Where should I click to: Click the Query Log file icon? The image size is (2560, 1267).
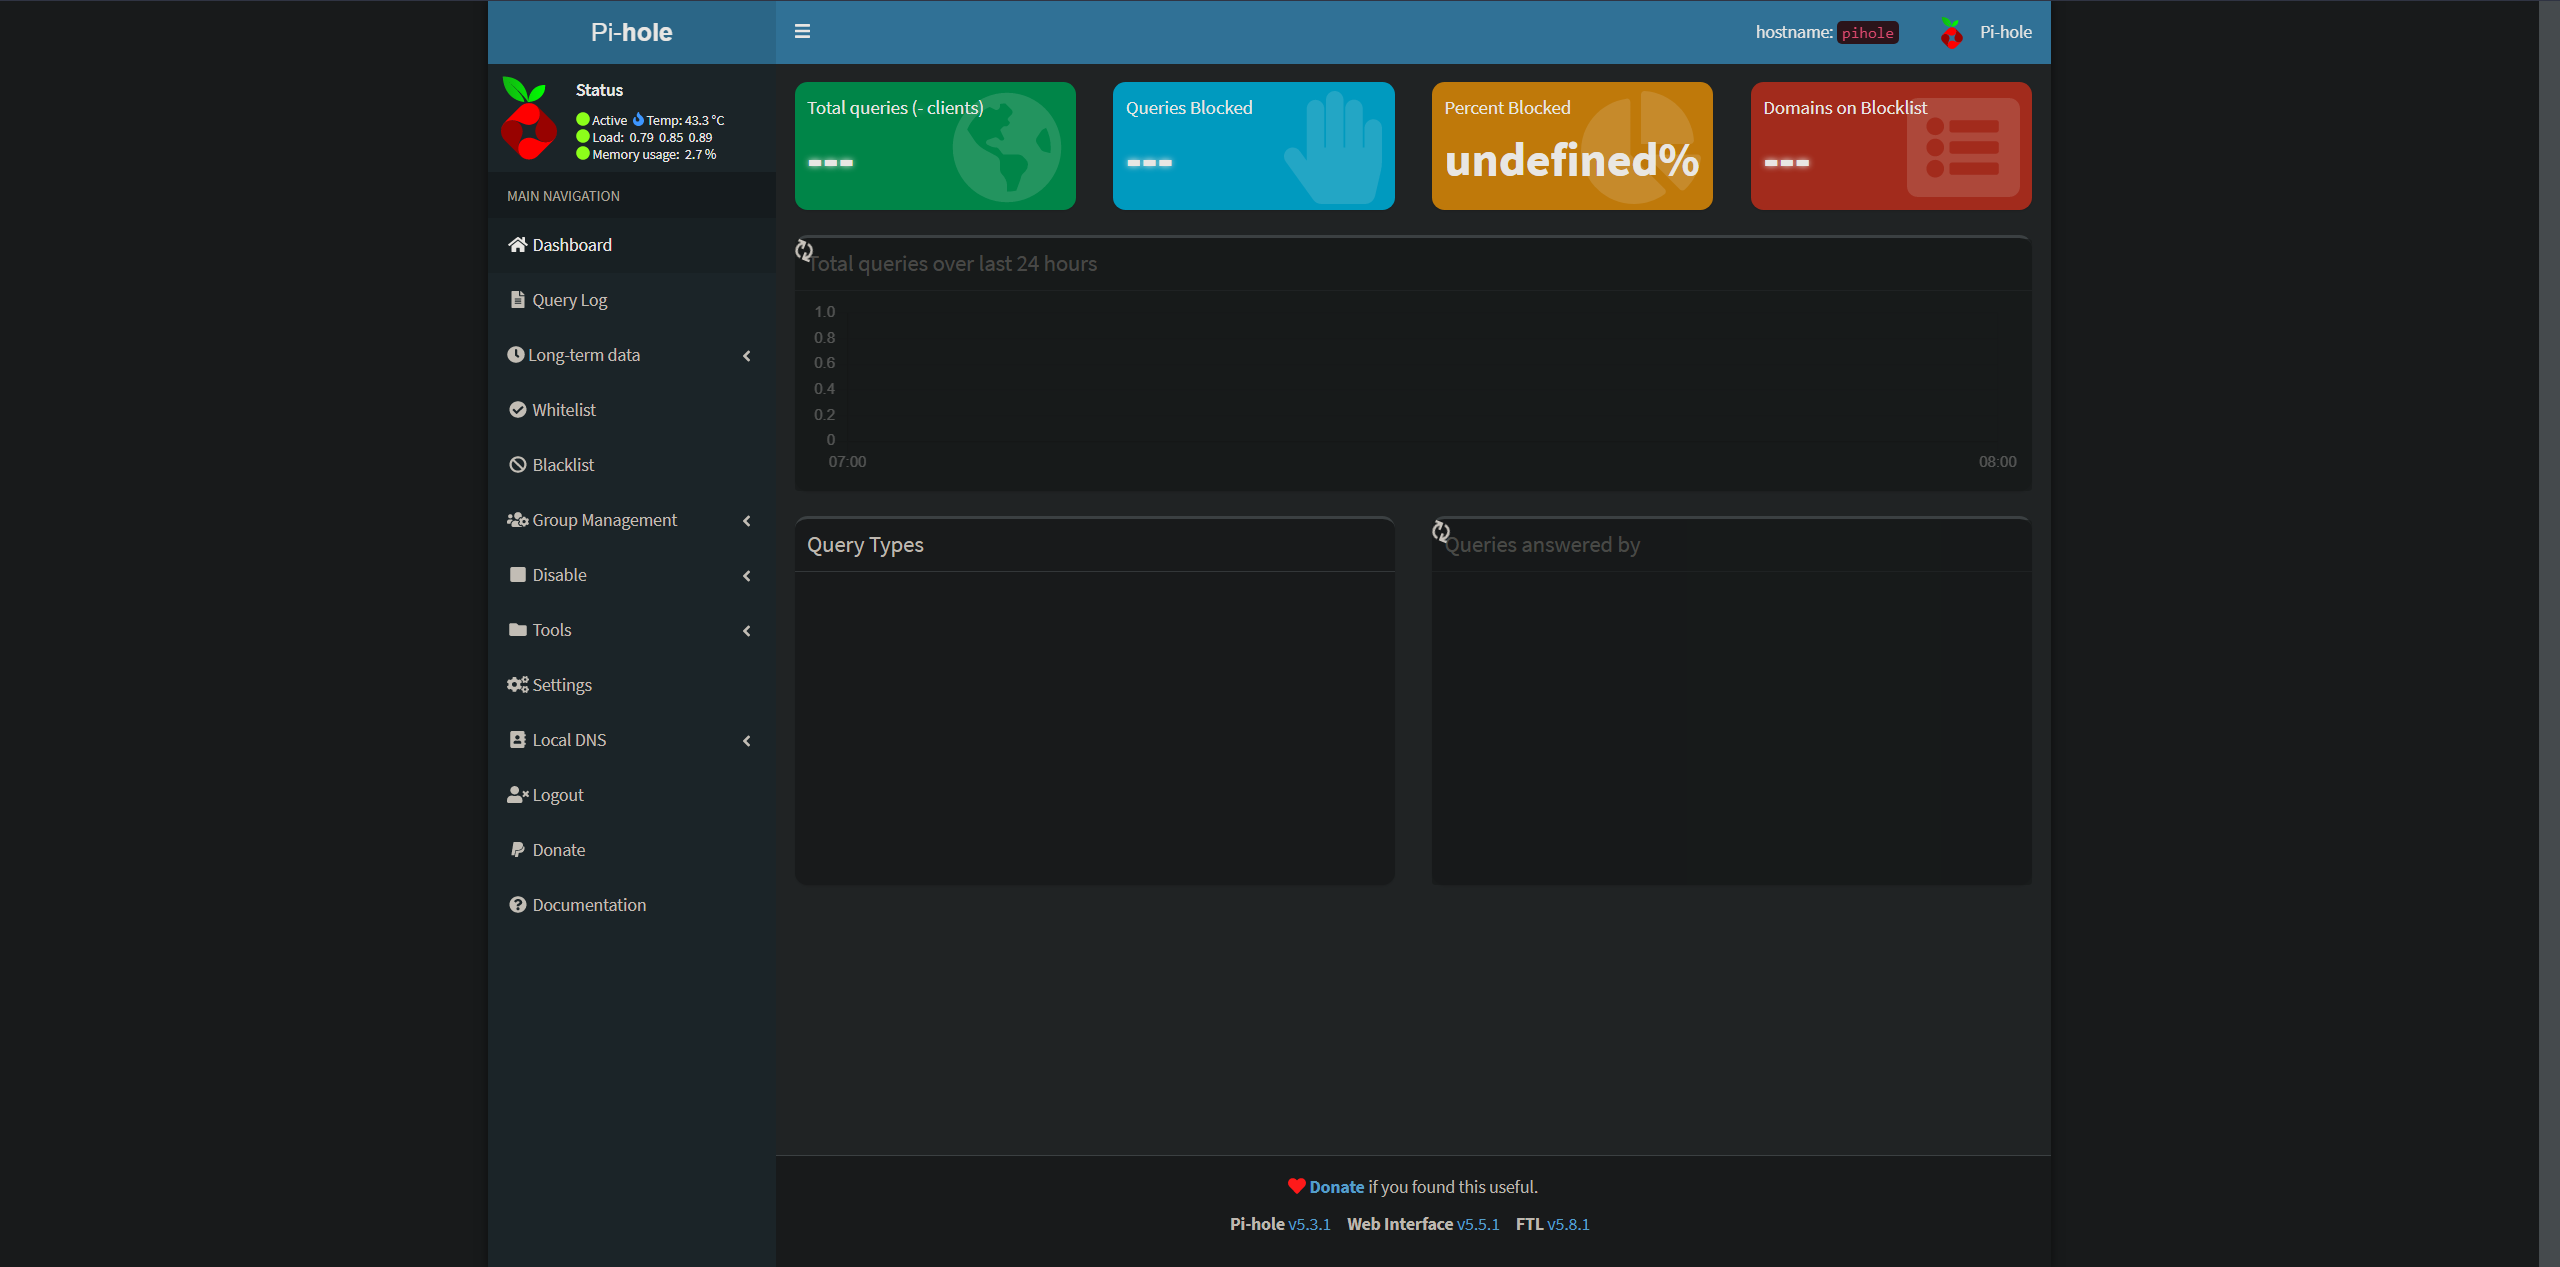(517, 300)
